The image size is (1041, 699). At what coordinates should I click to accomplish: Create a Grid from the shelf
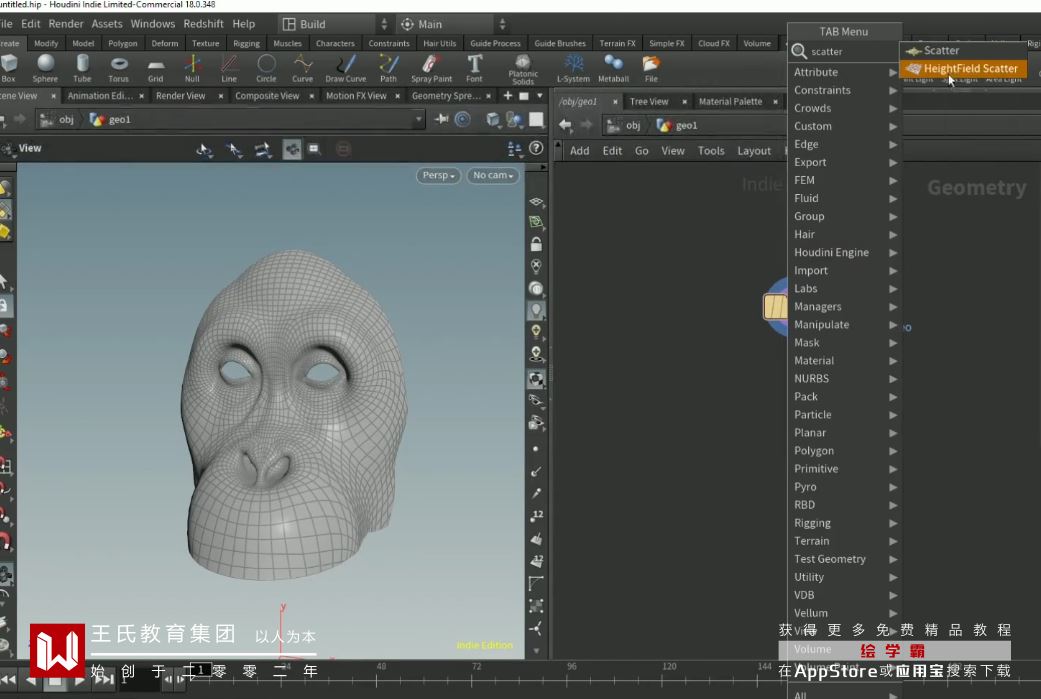pos(156,67)
